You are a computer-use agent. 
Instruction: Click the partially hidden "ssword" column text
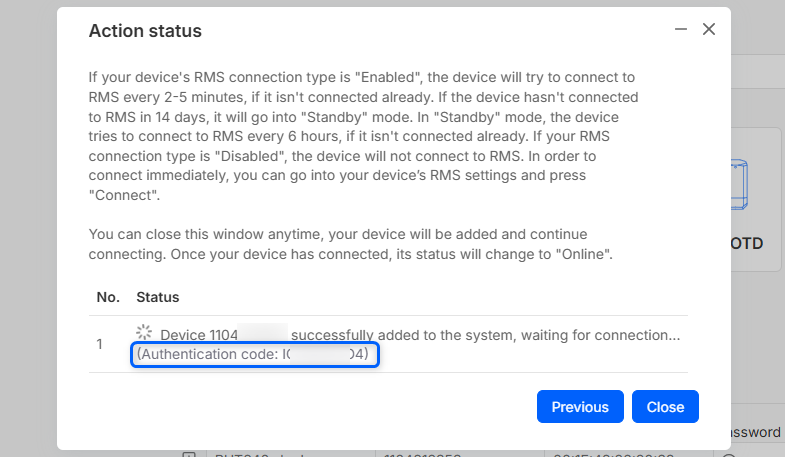coord(756,432)
